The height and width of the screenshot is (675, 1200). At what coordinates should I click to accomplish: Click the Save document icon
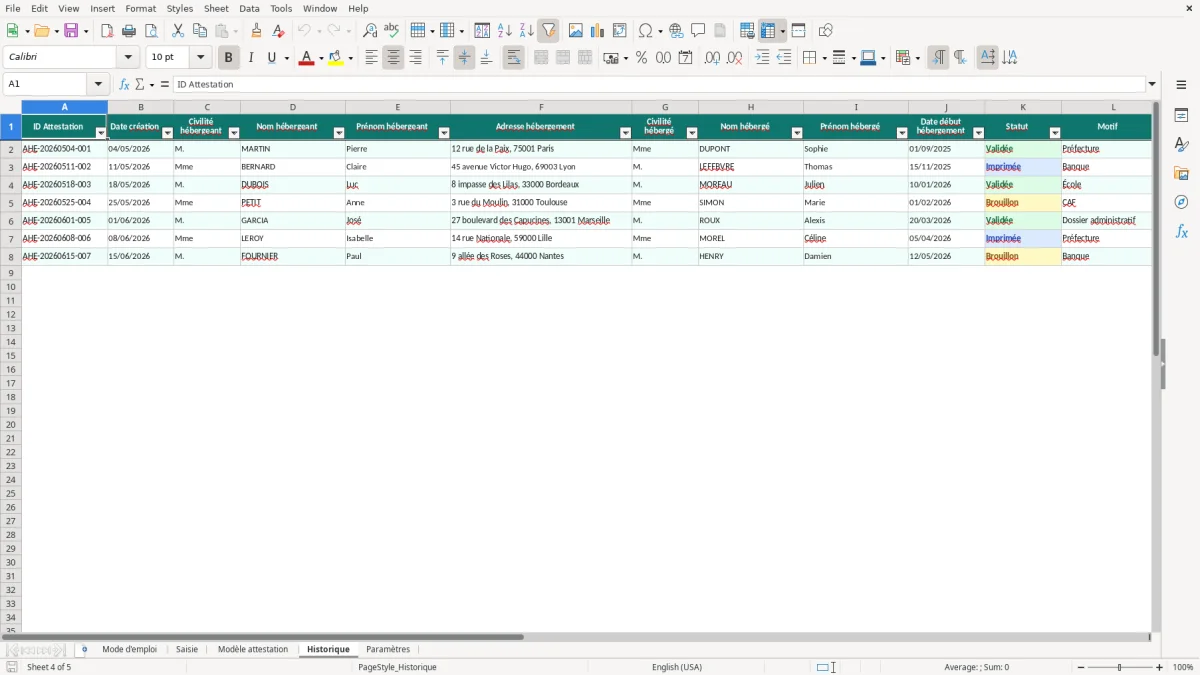click(71, 31)
